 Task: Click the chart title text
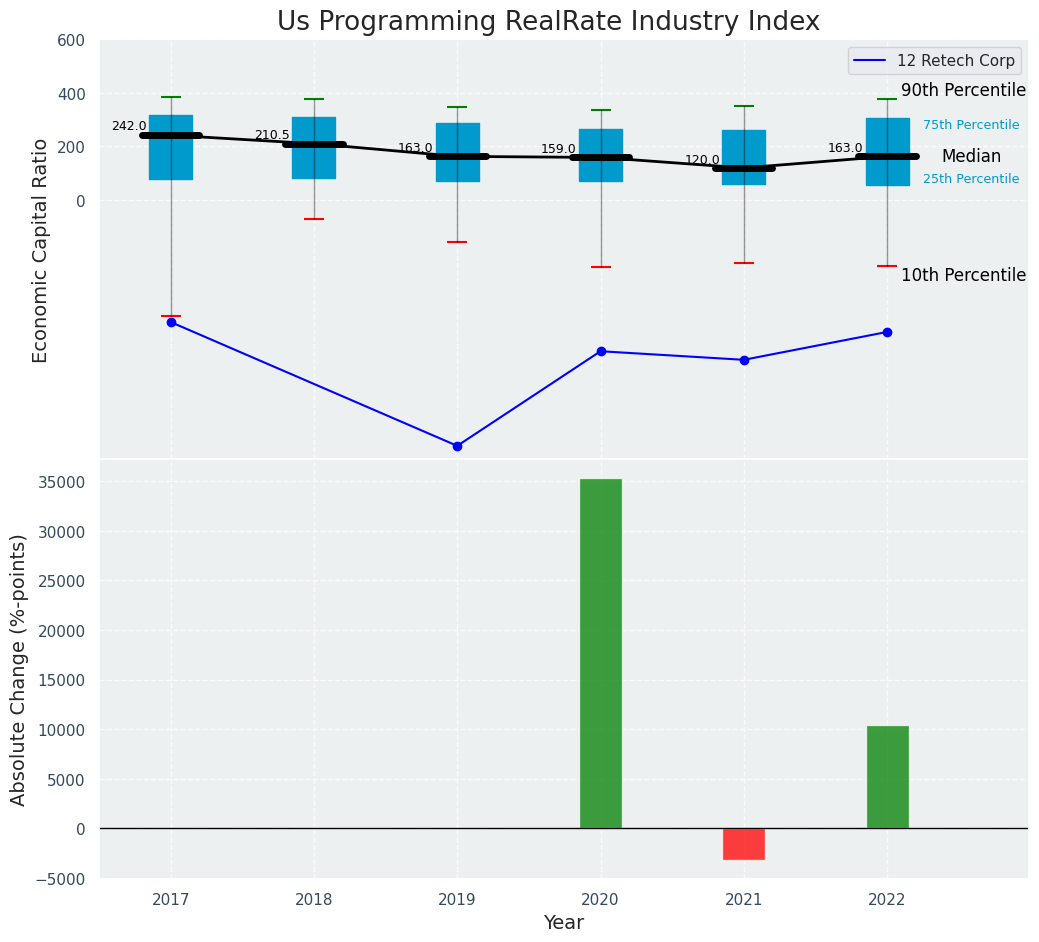[548, 22]
